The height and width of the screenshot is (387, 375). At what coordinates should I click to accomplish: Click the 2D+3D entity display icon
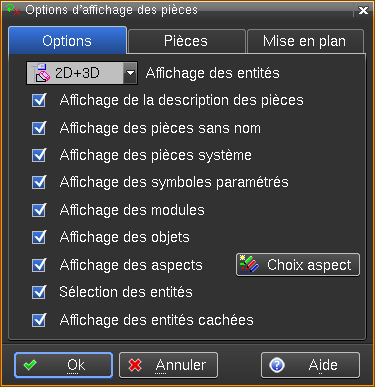click(41, 73)
